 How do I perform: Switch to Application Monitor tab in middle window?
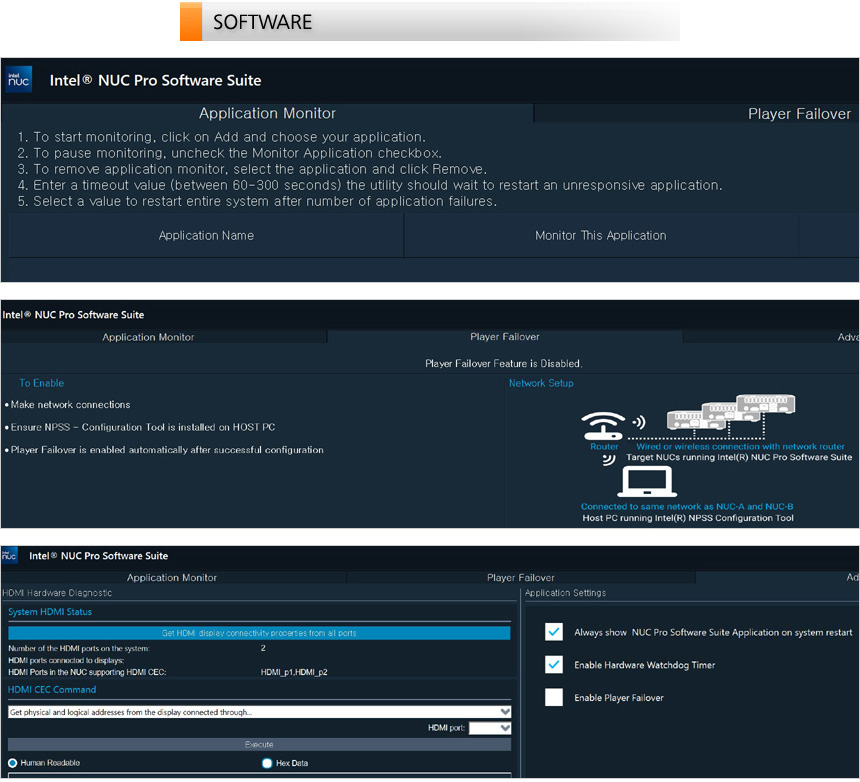click(148, 337)
